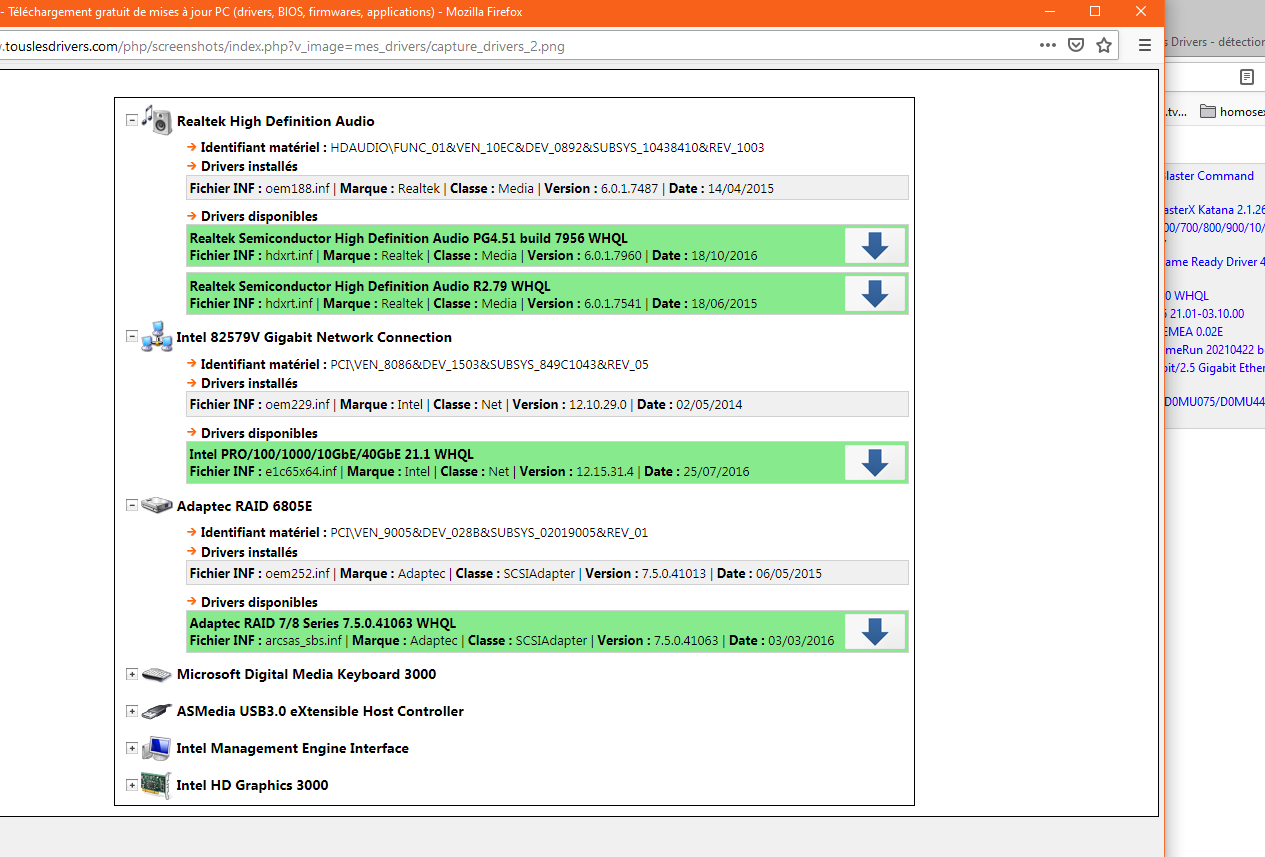Viewport: 1265px width, 857px height.
Task: Click the keyboard icon for Microsoft Digital Media Keyboard
Action: coord(156,674)
